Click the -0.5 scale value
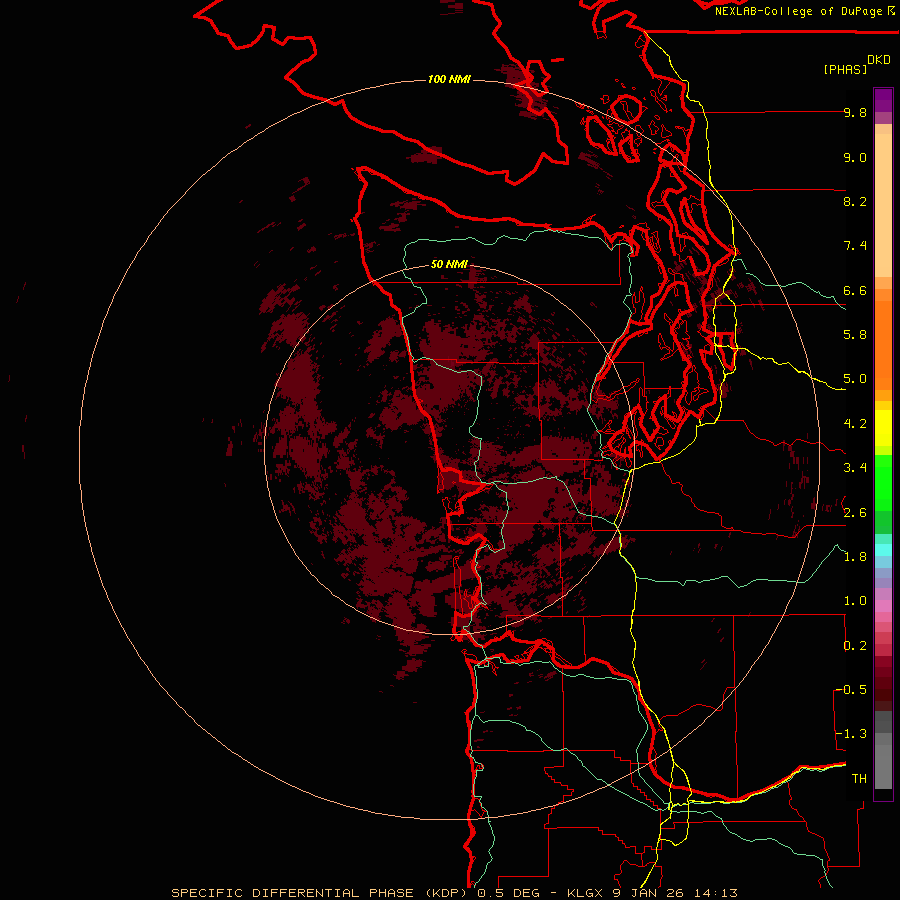Viewport: 900px width, 900px height. pyautogui.click(x=851, y=690)
